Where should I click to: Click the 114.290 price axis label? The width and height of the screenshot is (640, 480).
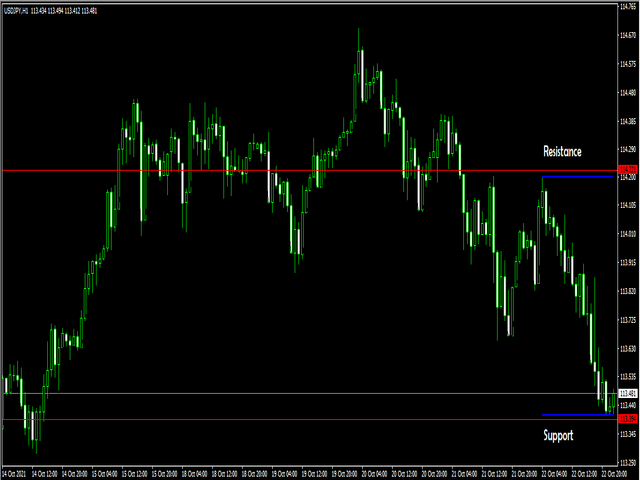(x=628, y=149)
